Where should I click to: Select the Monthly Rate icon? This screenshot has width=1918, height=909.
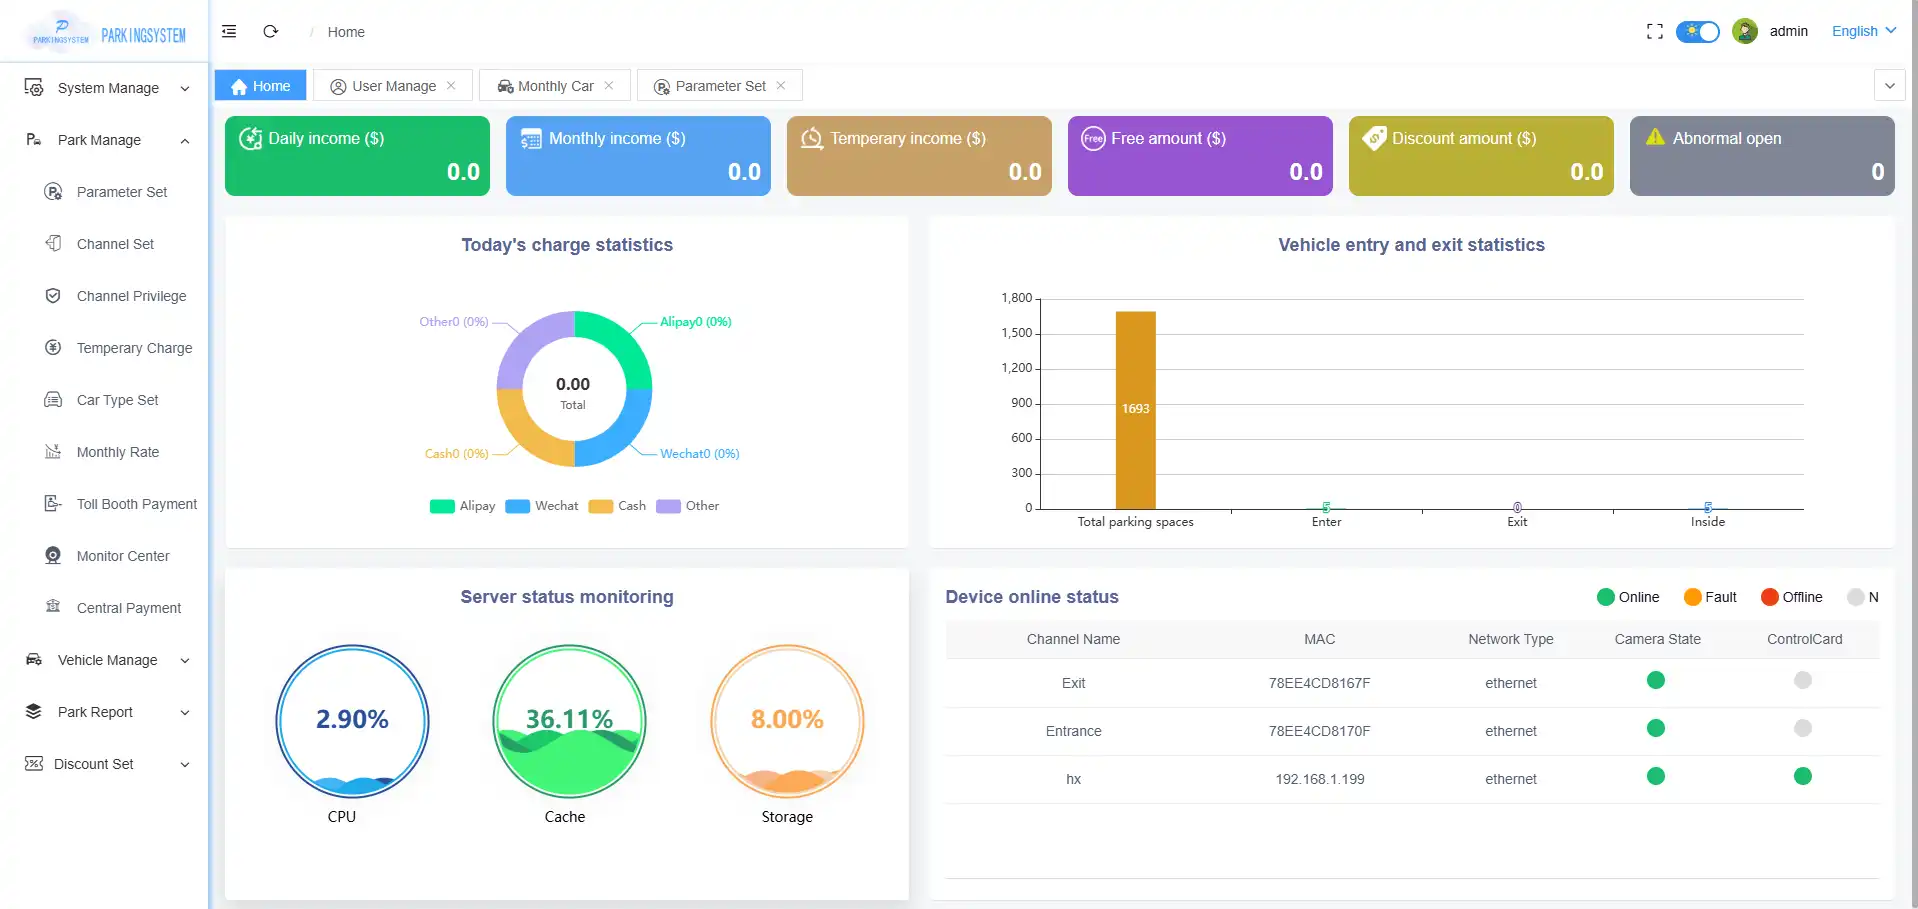(52, 451)
